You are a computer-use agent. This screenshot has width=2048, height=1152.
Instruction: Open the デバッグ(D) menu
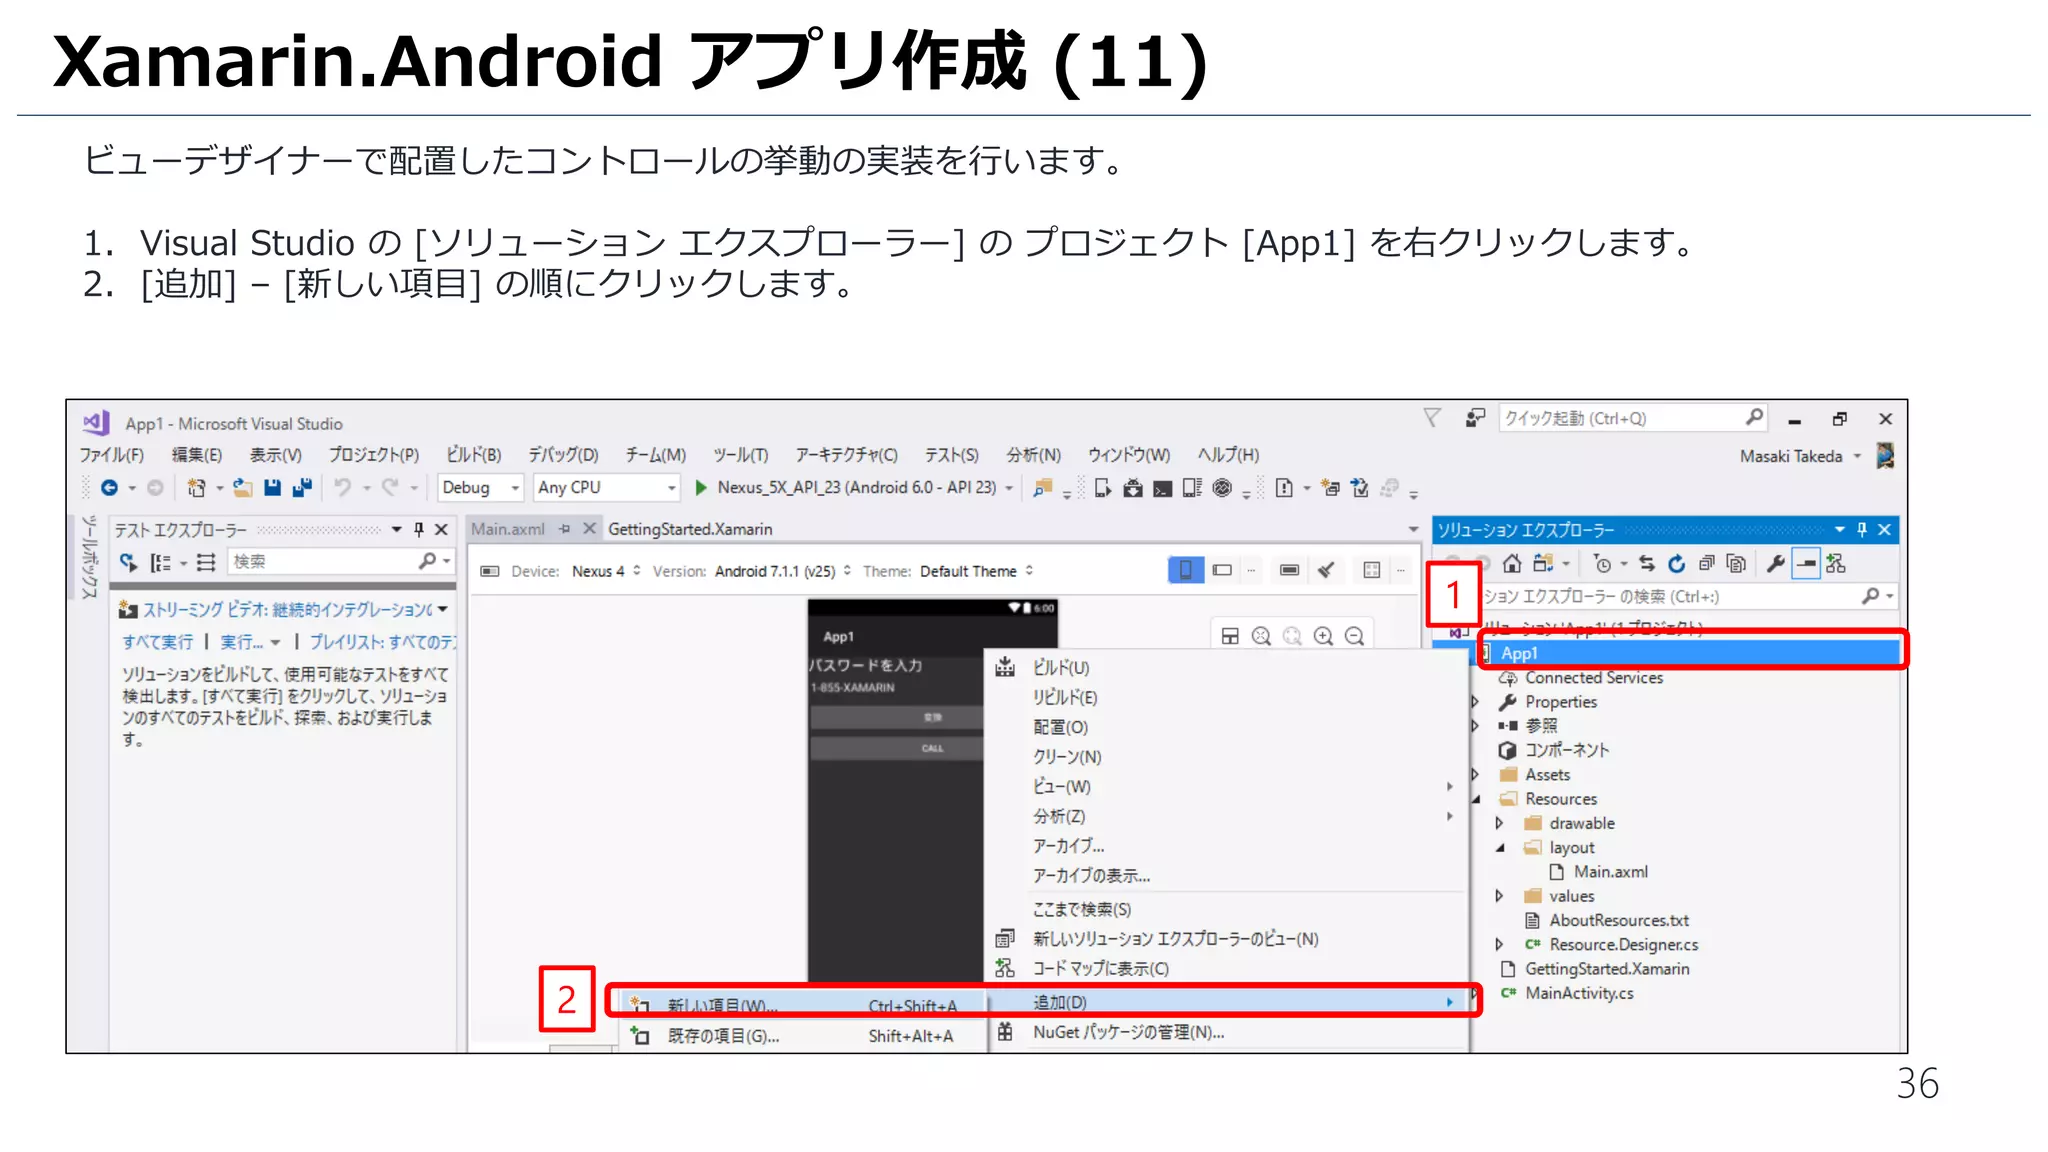[563, 455]
